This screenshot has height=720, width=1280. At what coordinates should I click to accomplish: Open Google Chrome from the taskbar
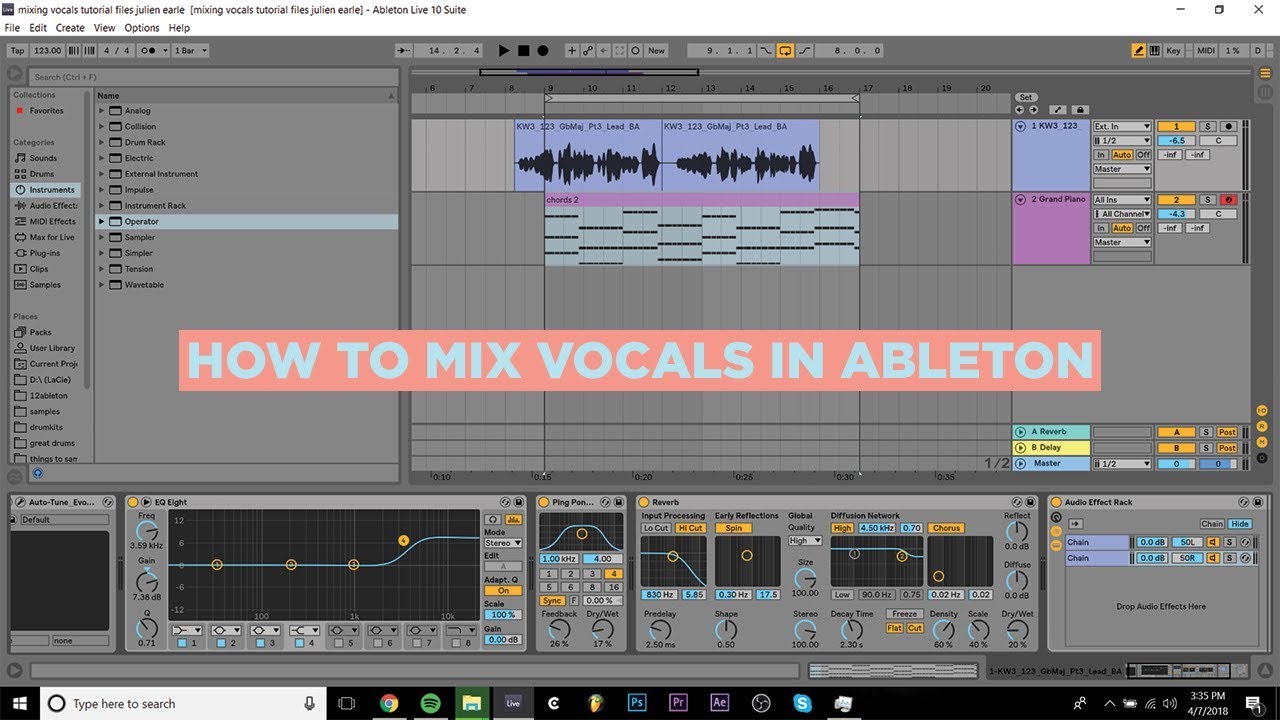(x=389, y=703)
